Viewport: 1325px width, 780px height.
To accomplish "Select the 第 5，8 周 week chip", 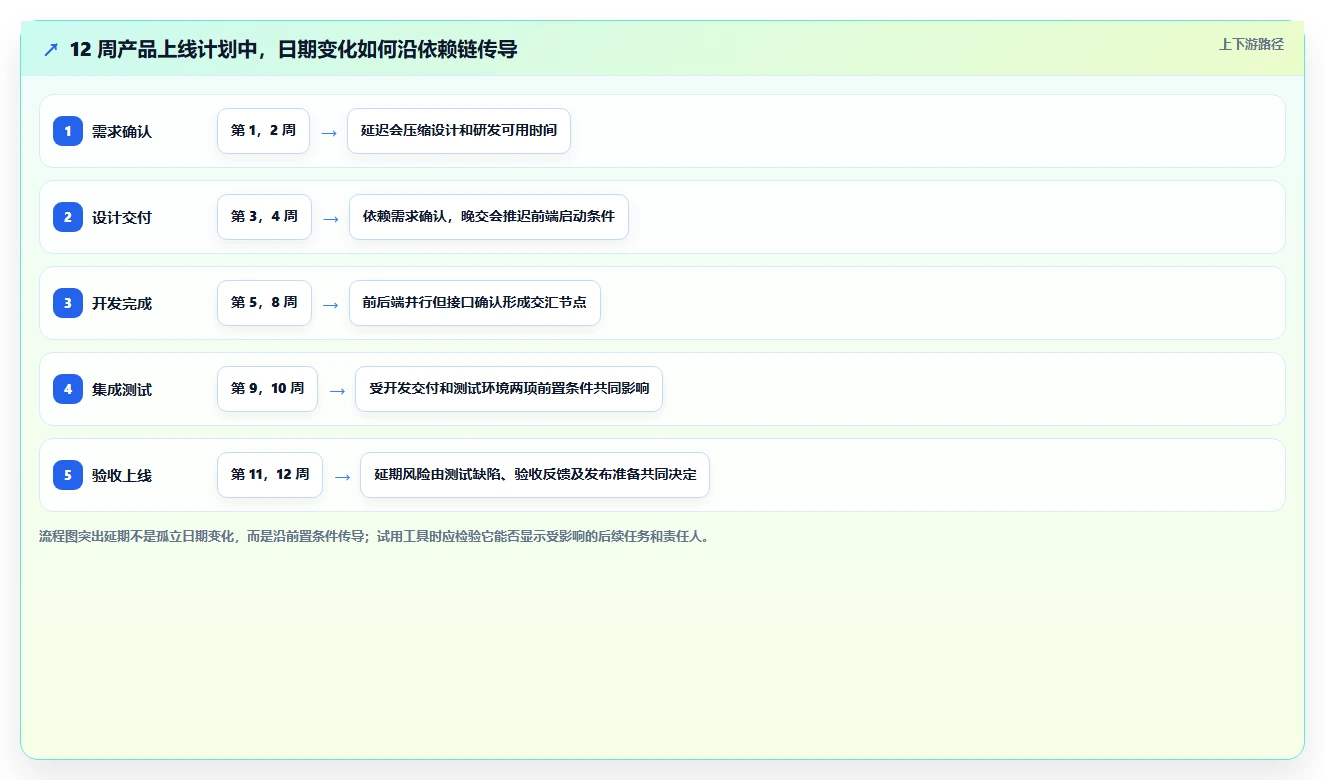I will [264, 303].
